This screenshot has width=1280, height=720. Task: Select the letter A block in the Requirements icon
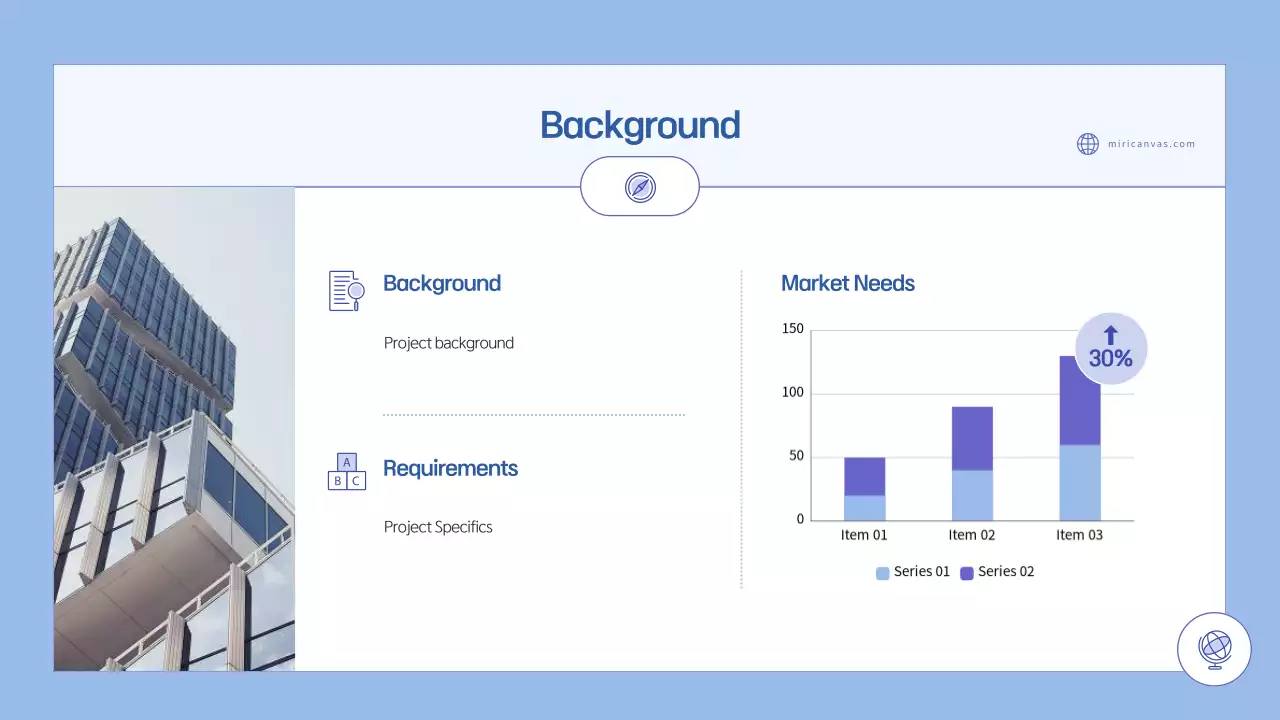[x=346, y=461]
